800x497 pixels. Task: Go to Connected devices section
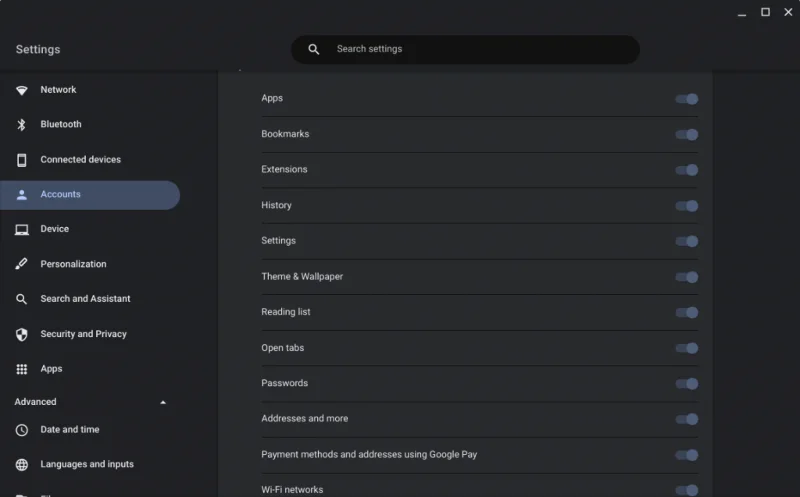point(90,160)
